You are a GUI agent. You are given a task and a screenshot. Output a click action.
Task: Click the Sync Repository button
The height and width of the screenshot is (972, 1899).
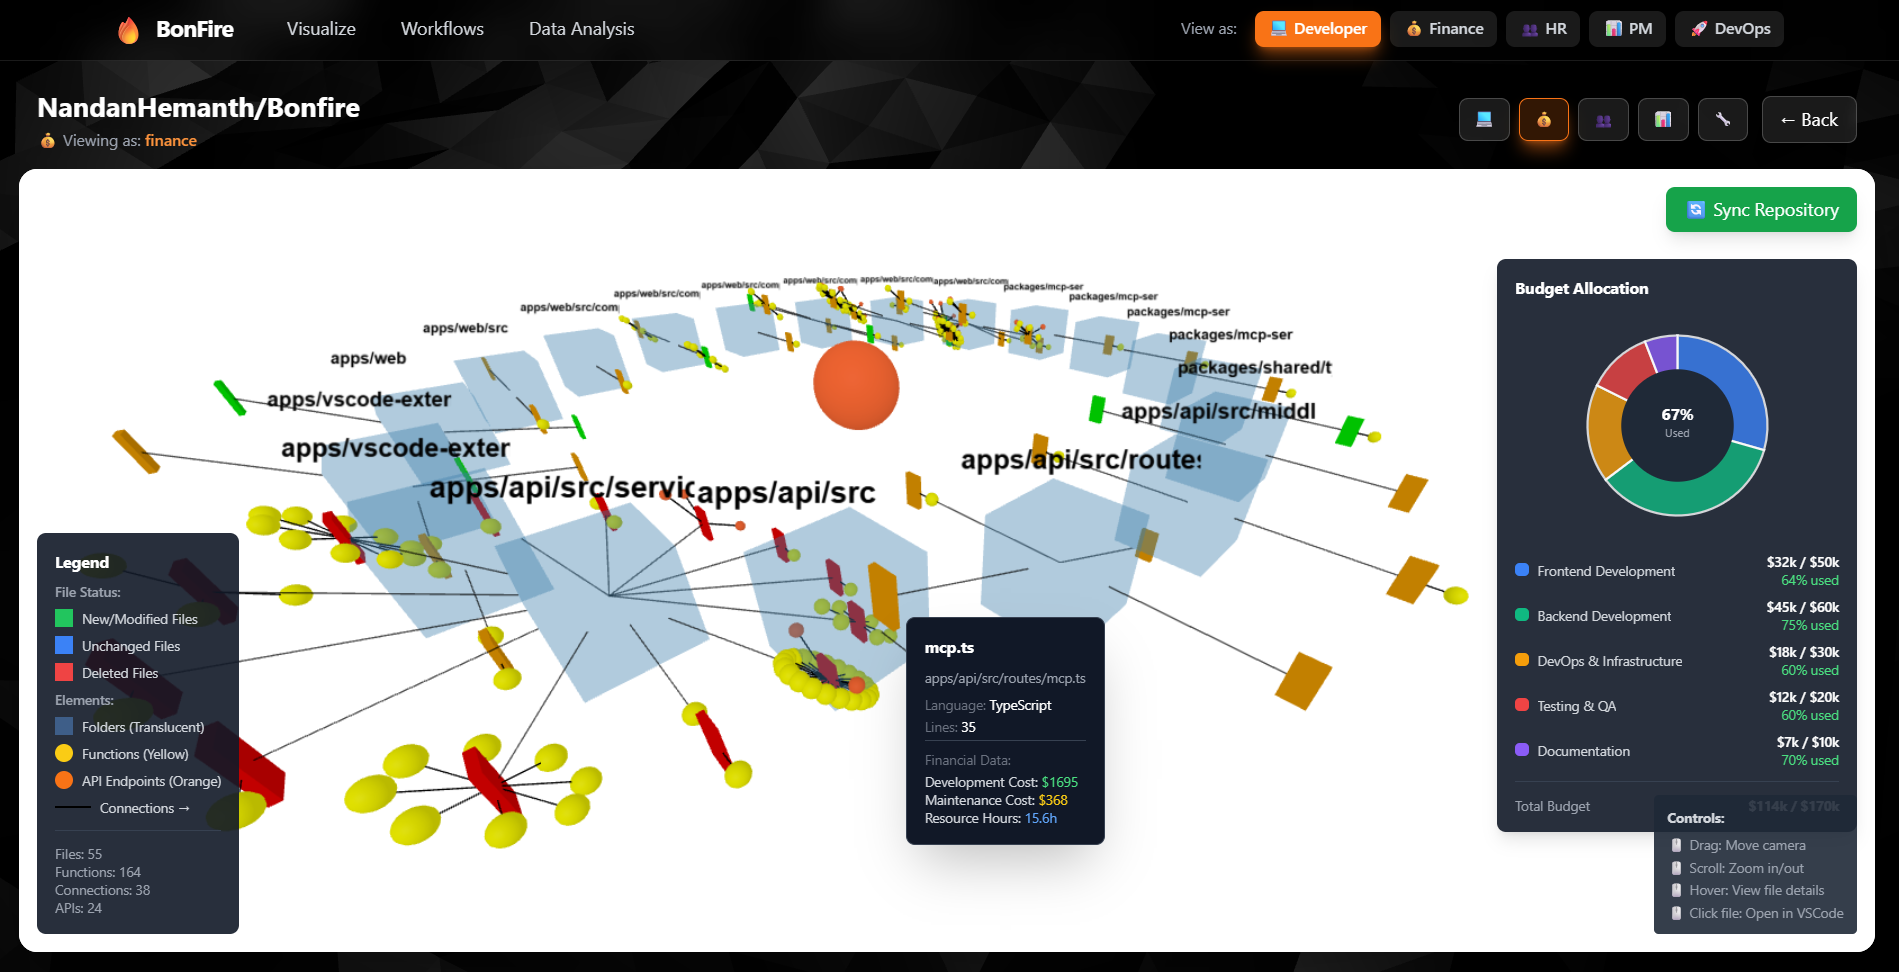tap(1761, 210)
